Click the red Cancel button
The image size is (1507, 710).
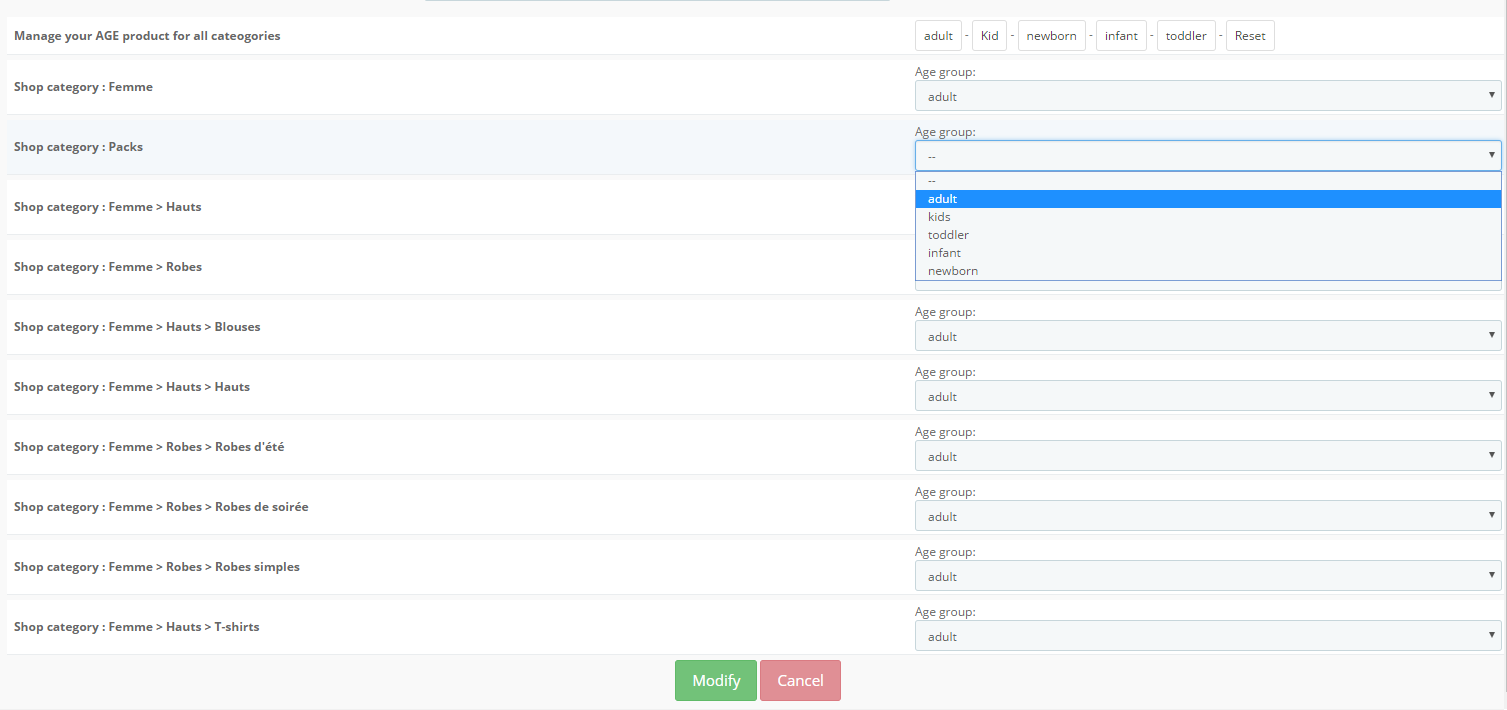[800, 681]
